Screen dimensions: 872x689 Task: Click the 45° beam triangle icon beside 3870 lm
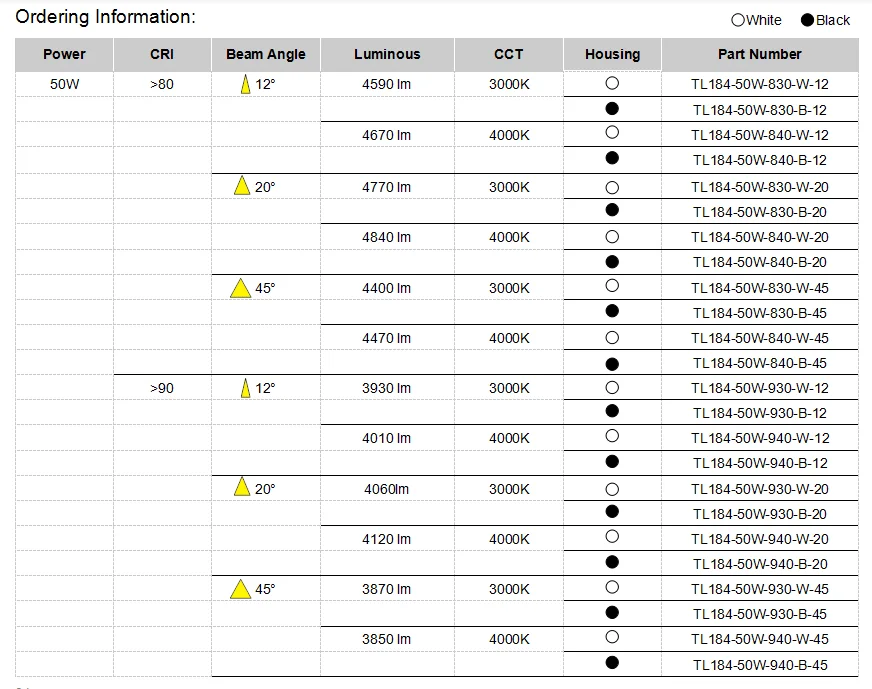(x=240, y=589)
